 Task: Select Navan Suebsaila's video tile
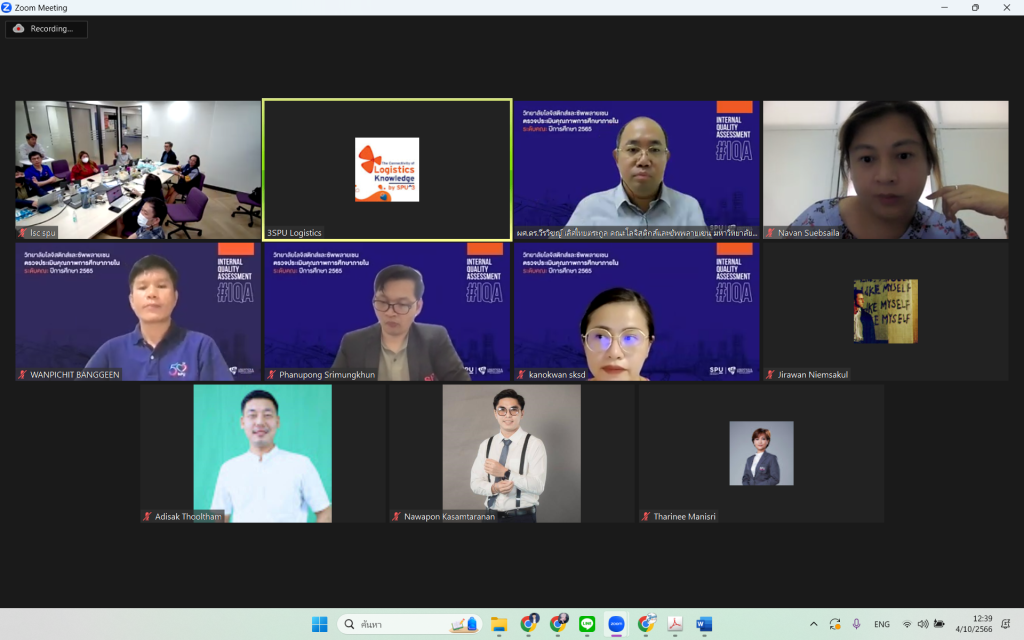(x=886, y=170)
